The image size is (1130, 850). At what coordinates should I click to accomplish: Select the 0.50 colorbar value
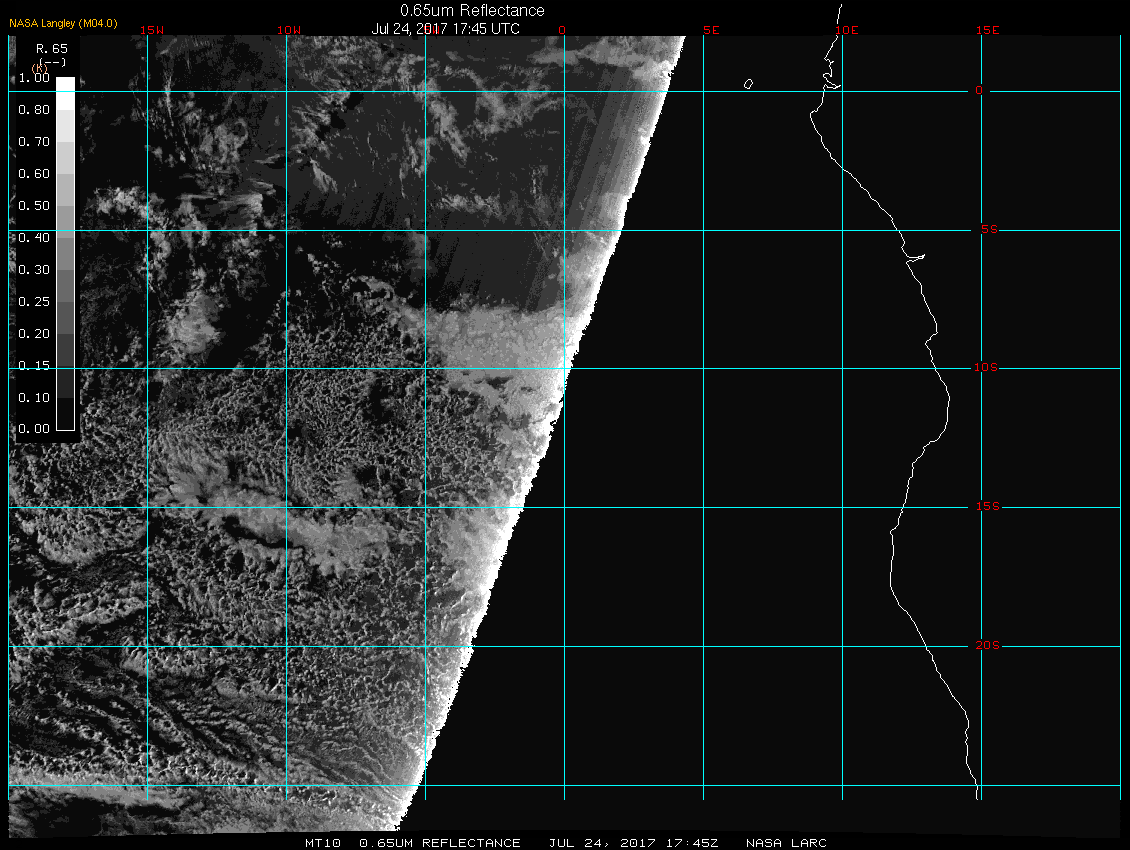tap(34, 205)
